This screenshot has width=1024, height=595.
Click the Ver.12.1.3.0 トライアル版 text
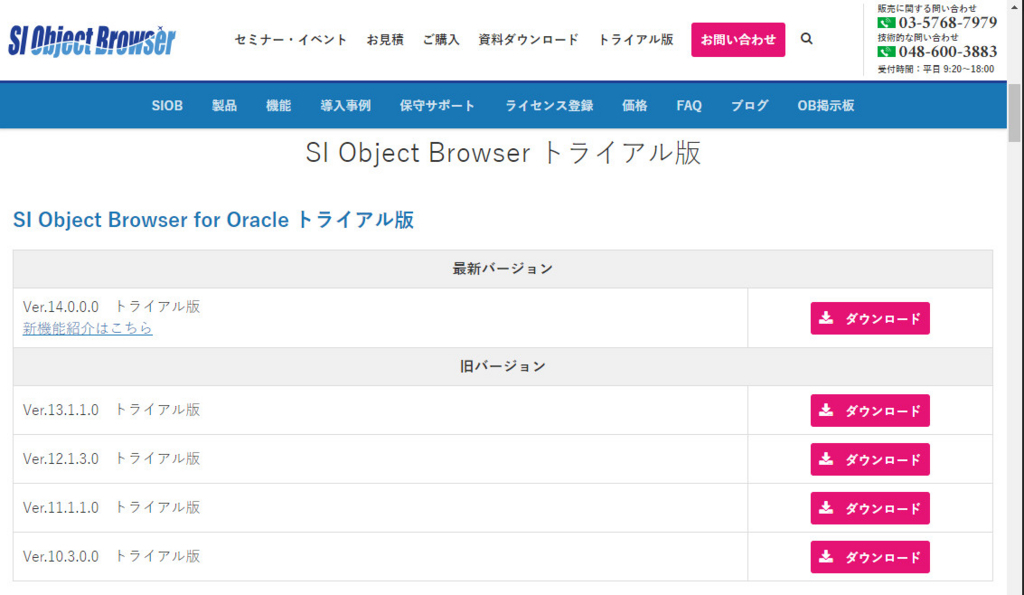coord(112,459)
